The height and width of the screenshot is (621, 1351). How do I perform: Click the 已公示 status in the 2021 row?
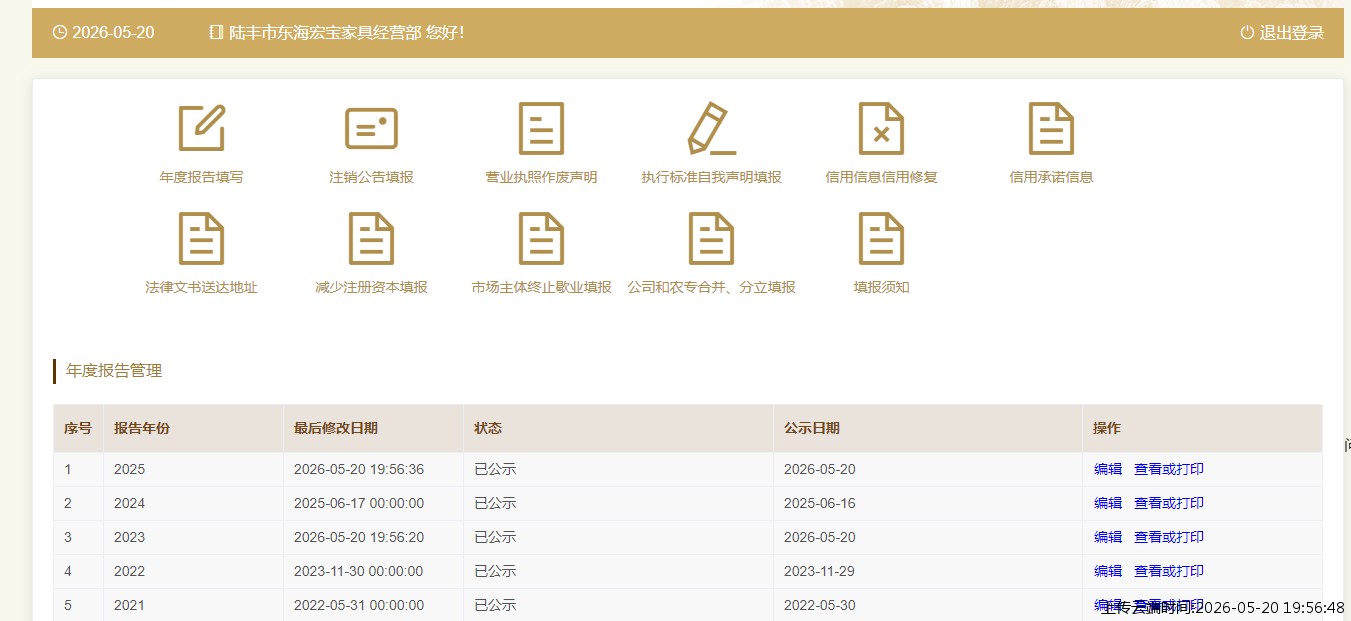(x=495, y=605)
